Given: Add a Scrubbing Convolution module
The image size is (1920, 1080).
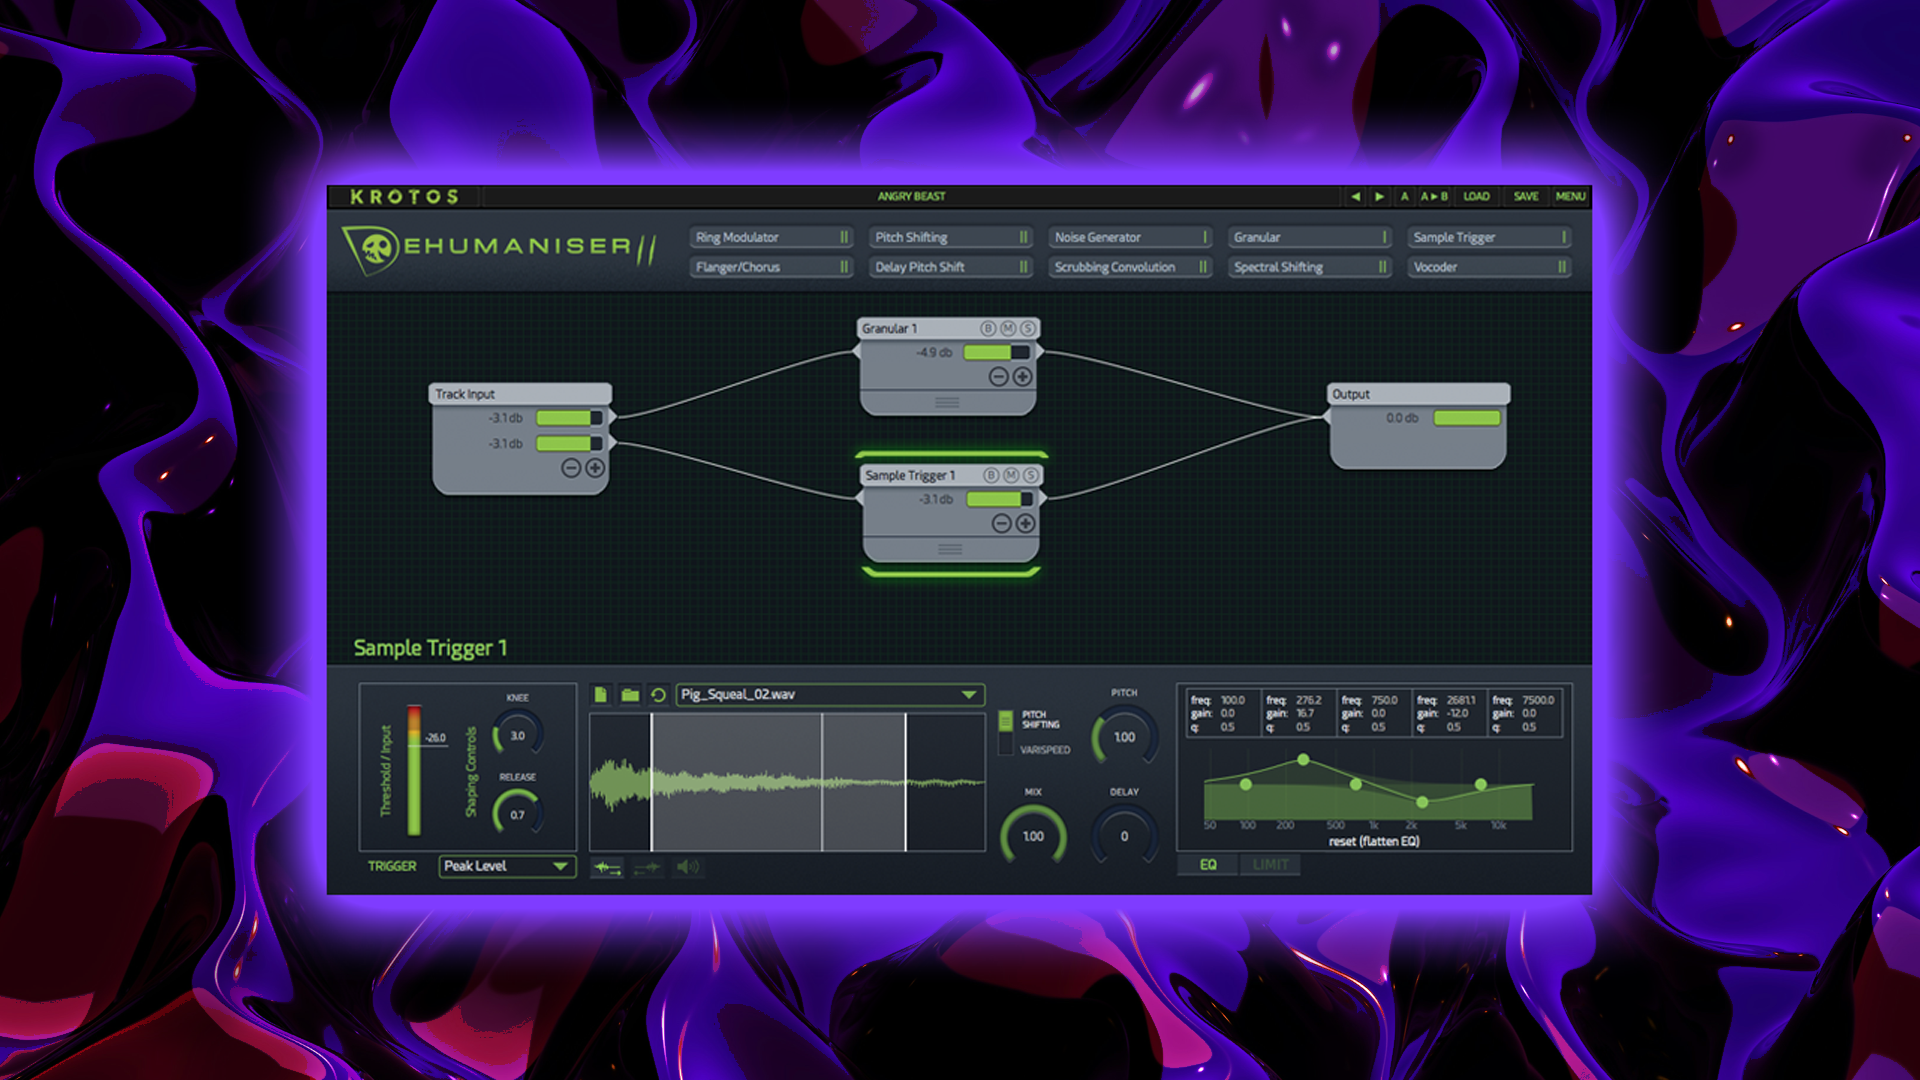Looking at the screenshot, I should point(1130,267).
